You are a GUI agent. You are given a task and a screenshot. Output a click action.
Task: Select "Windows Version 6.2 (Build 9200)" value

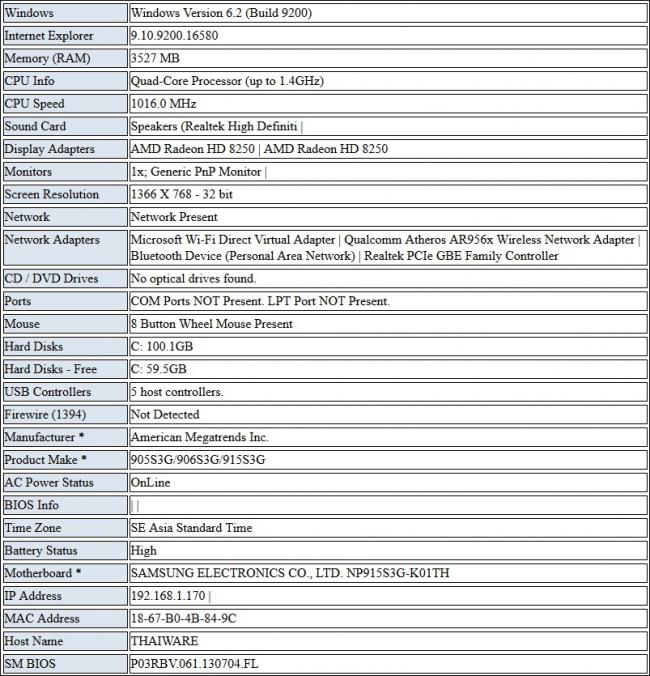[x=221, y=13]
